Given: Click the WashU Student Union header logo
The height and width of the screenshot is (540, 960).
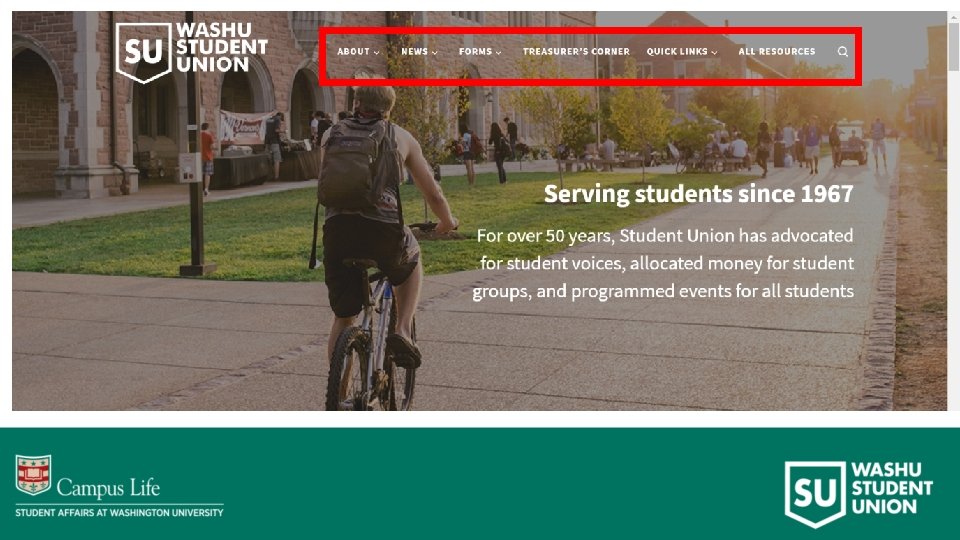Looking at the screenshot, I should [192, 51].
